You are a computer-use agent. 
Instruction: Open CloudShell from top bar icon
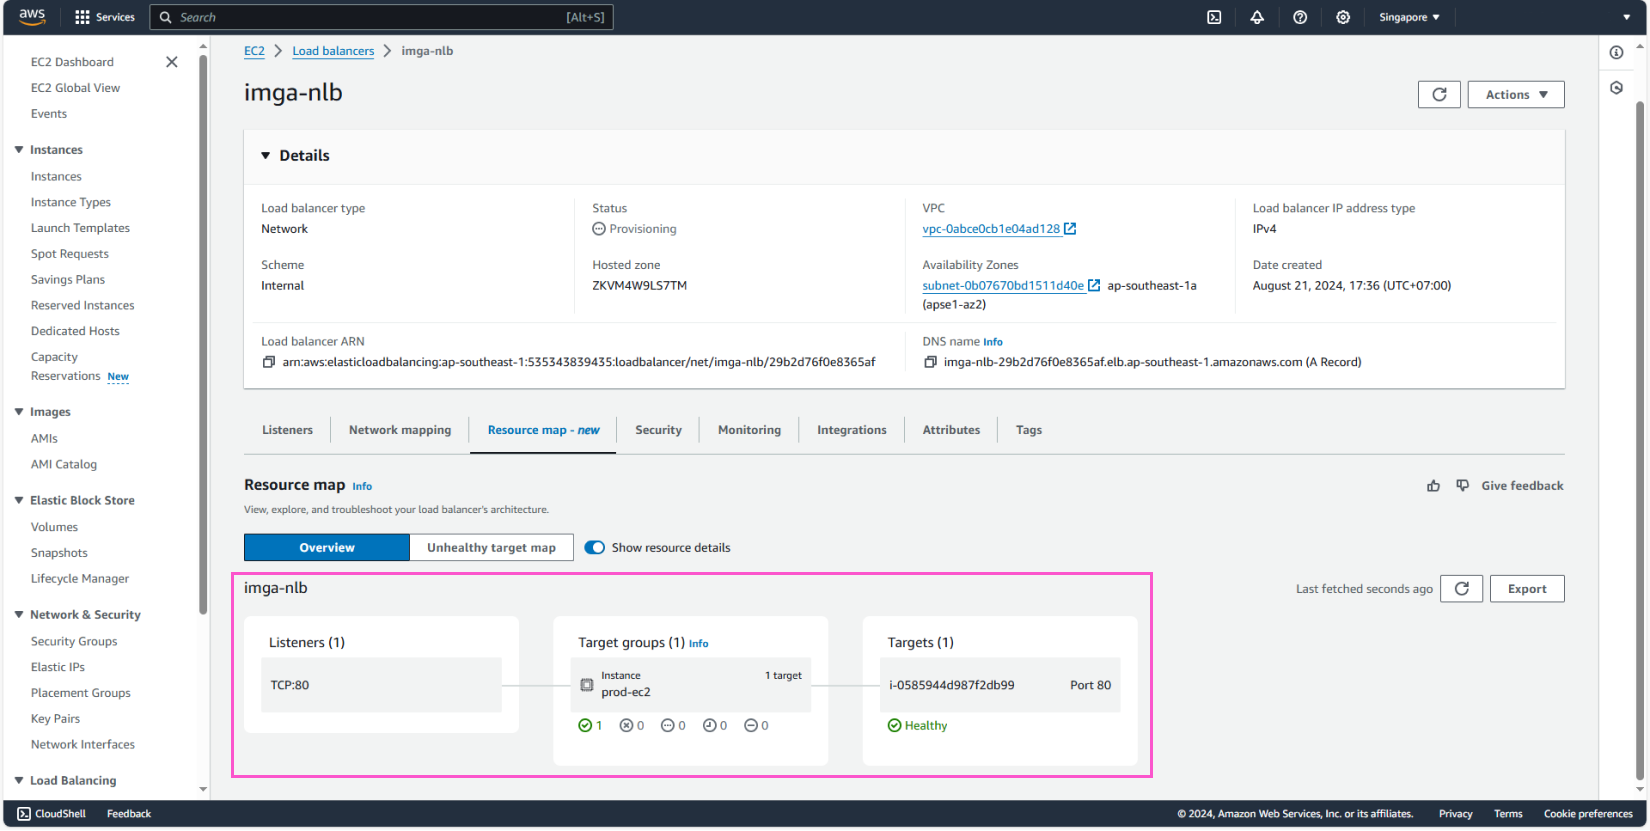point(1214,17)
